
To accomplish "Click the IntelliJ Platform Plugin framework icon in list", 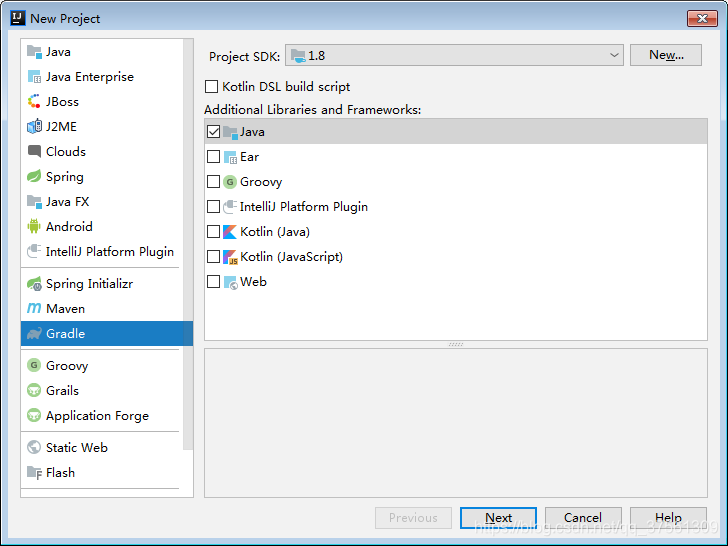I will (x=230, y=207).
